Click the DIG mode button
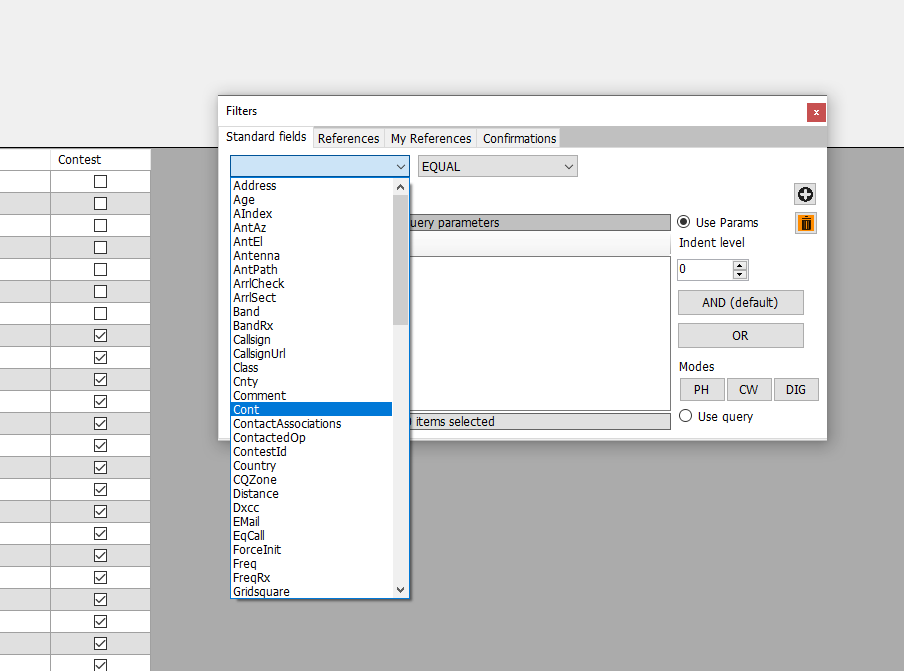The width and height of the screenshot is (904, 671). coord(796,390)
